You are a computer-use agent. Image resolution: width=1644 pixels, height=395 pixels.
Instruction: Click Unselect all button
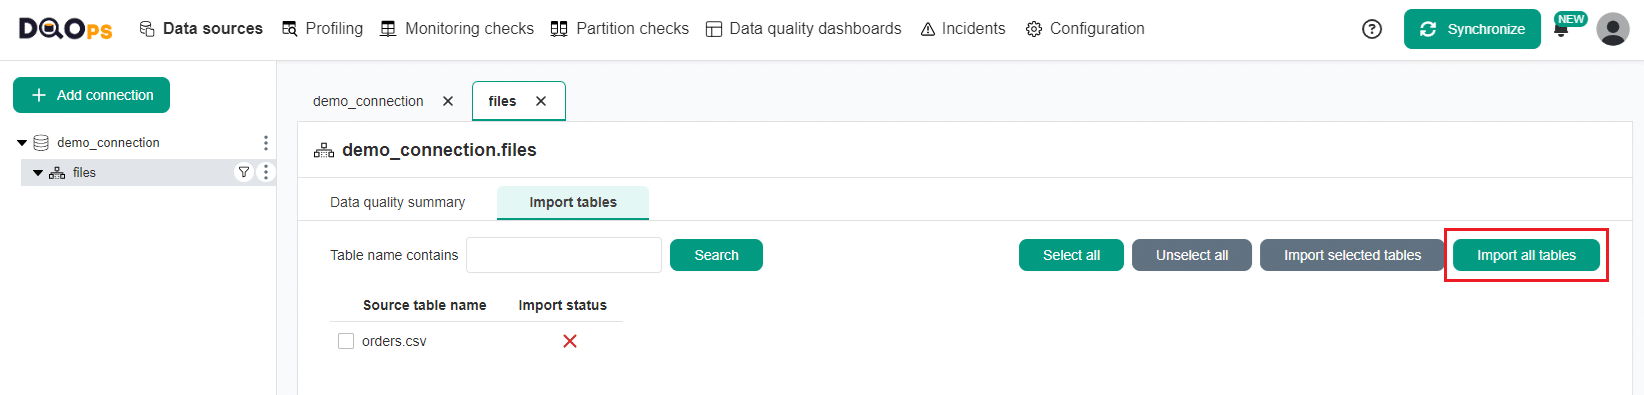pyautogui.click(x=1192, y=255)
